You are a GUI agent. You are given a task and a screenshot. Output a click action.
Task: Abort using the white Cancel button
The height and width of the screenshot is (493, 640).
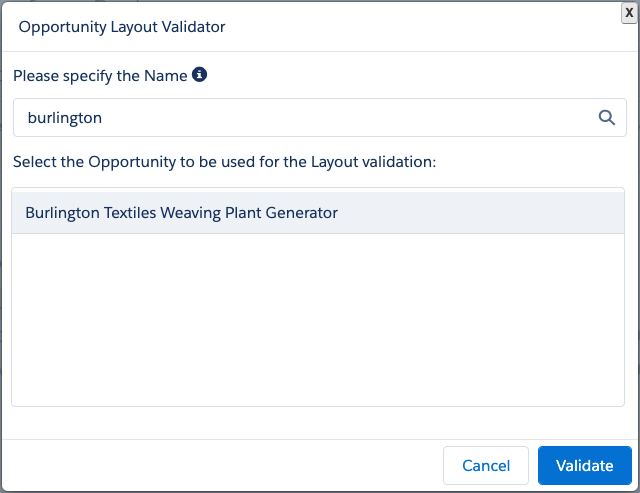(x=486, y=465)
